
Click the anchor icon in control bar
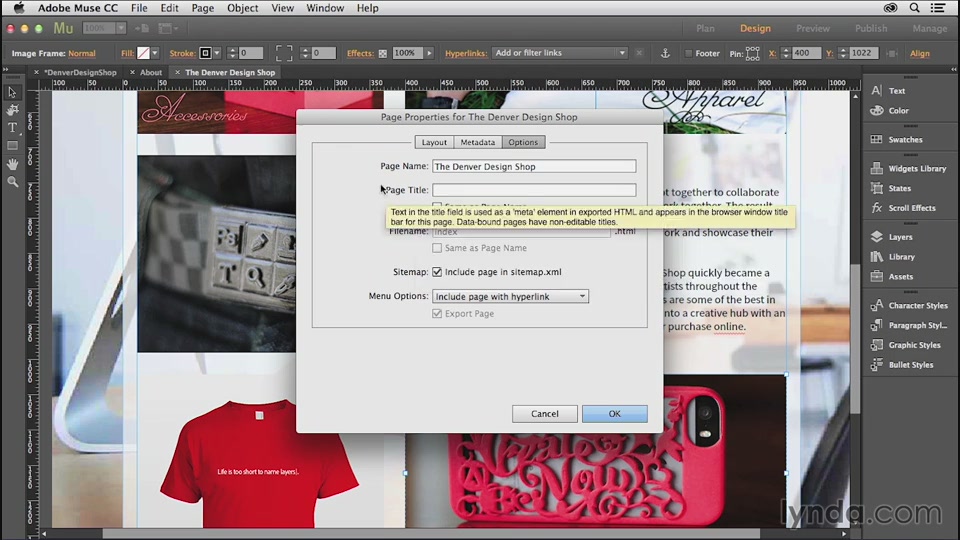665,53
